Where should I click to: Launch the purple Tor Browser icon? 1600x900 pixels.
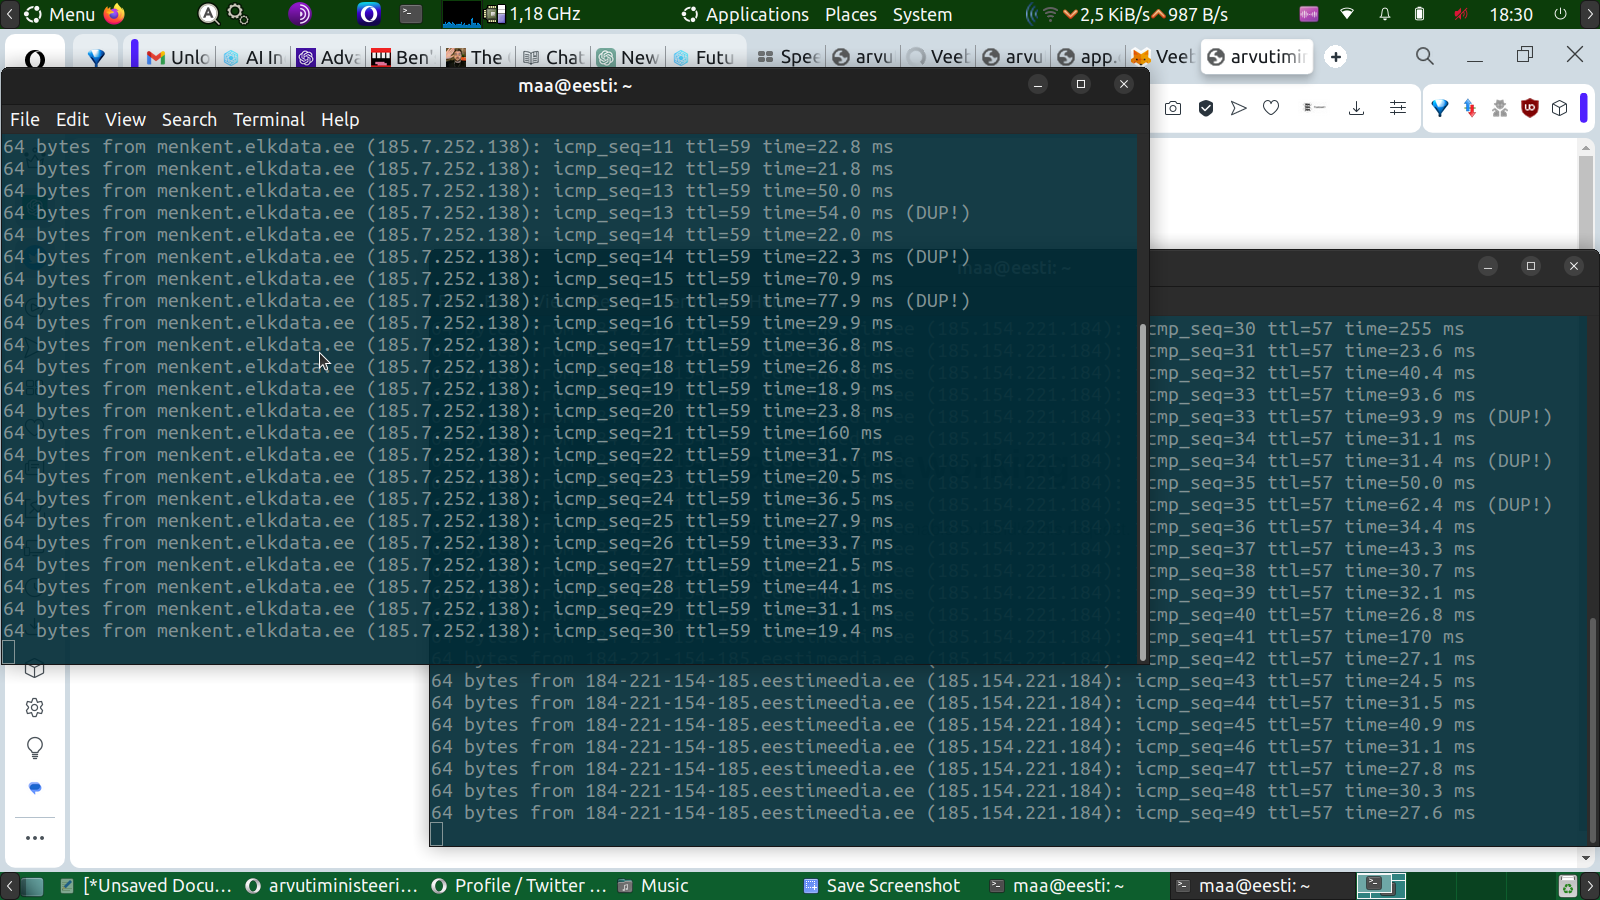tap(300, 14)
